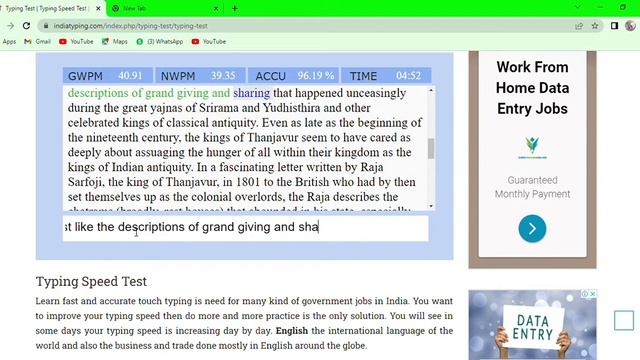Click the share page icon
This screenshot has height=360, width=640.
(579, 26)
